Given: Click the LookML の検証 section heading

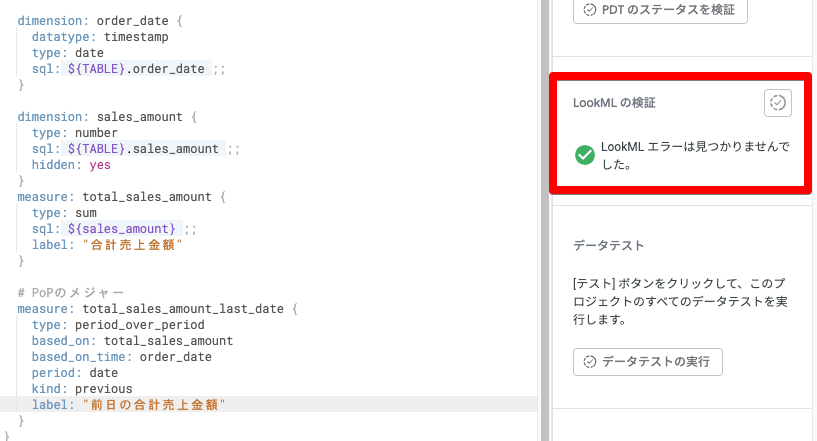Looking at the screenshot, I should (614, 103).
